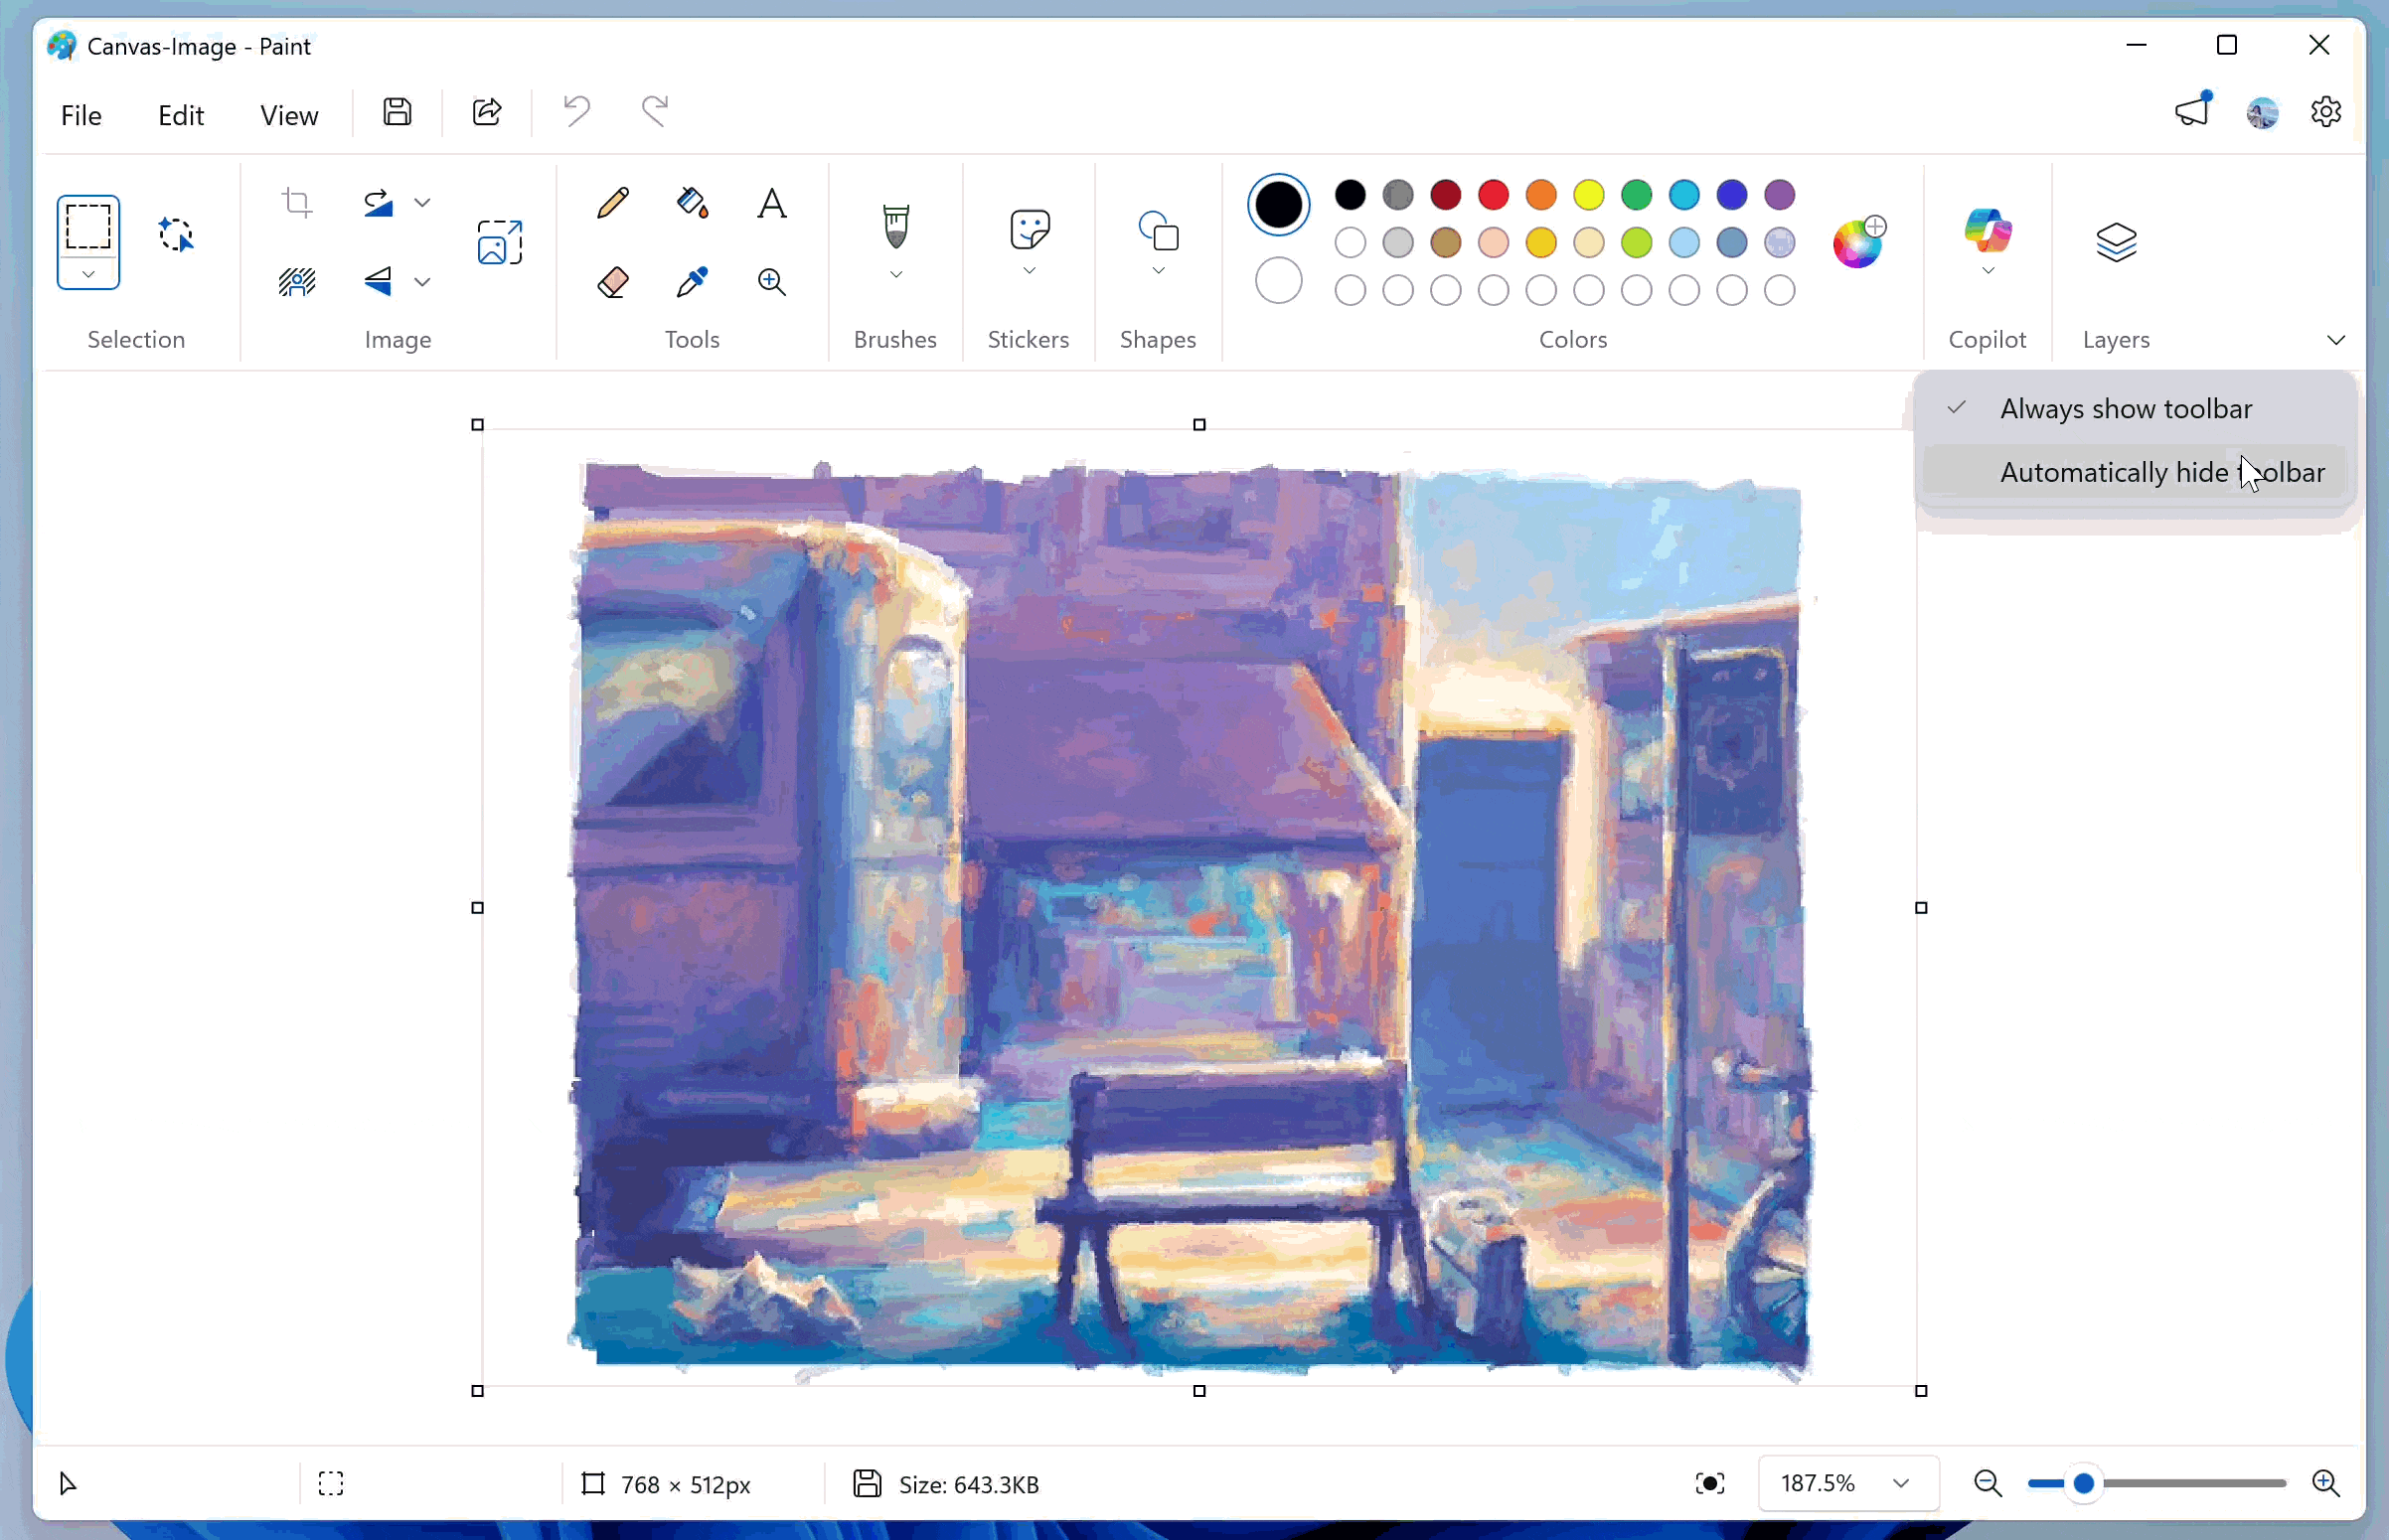Undo the last action
Image resolution: width=2389 pixels, height=1540 pixels.
(x=576, y=110)
